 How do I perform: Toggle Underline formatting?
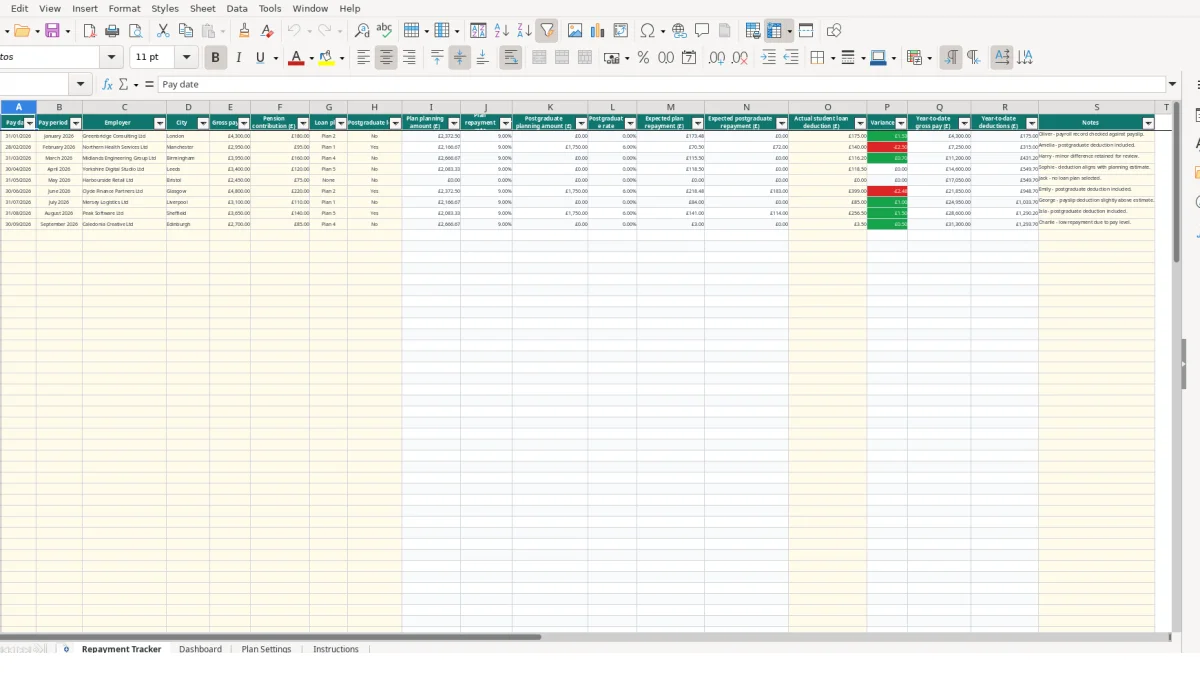click(260, 58)
